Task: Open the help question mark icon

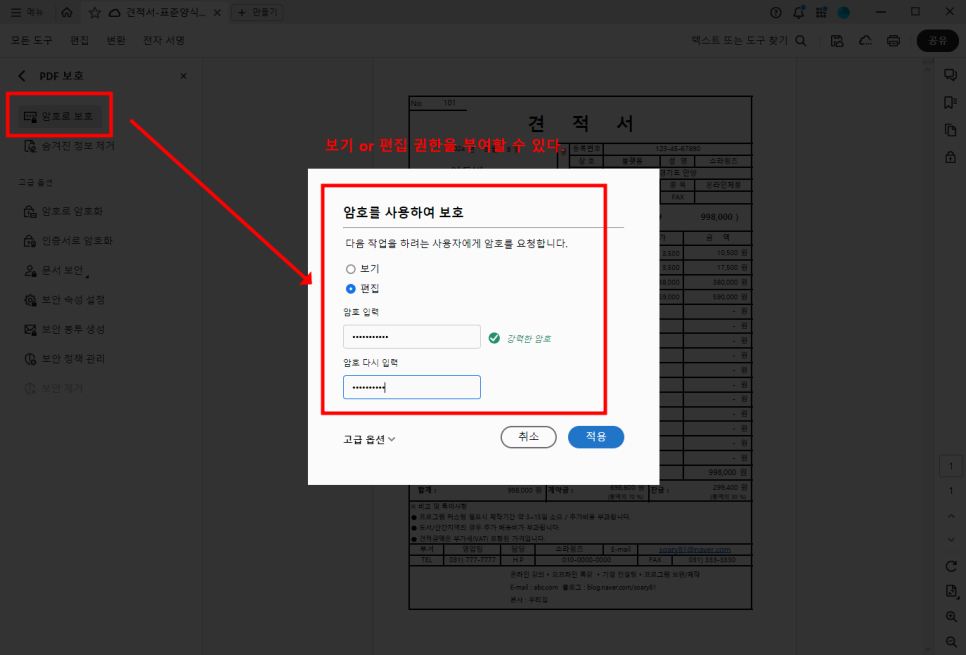Action: 776,12
